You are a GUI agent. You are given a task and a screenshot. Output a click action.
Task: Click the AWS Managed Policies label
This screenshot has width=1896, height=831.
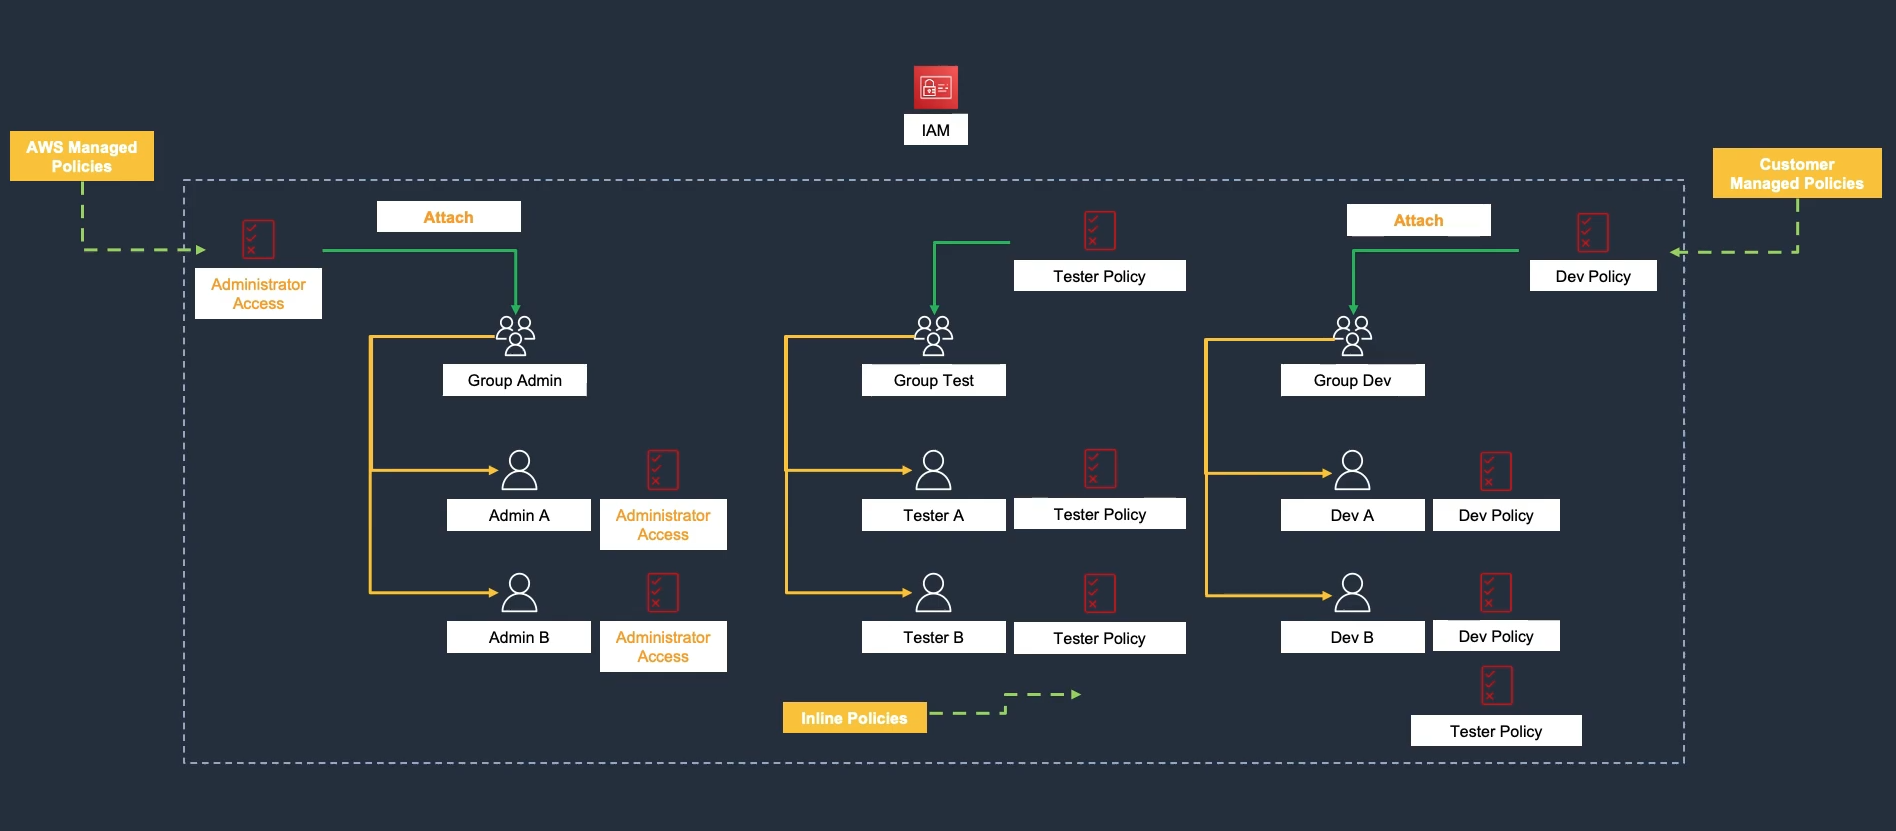(82, 156)
